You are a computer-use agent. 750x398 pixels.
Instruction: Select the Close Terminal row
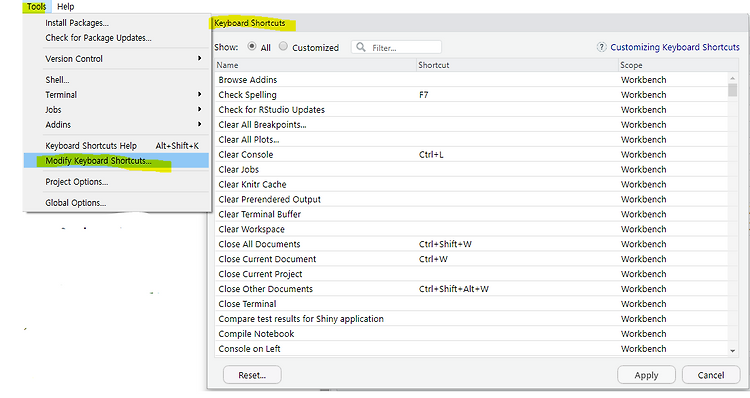(x=471, y=304)
